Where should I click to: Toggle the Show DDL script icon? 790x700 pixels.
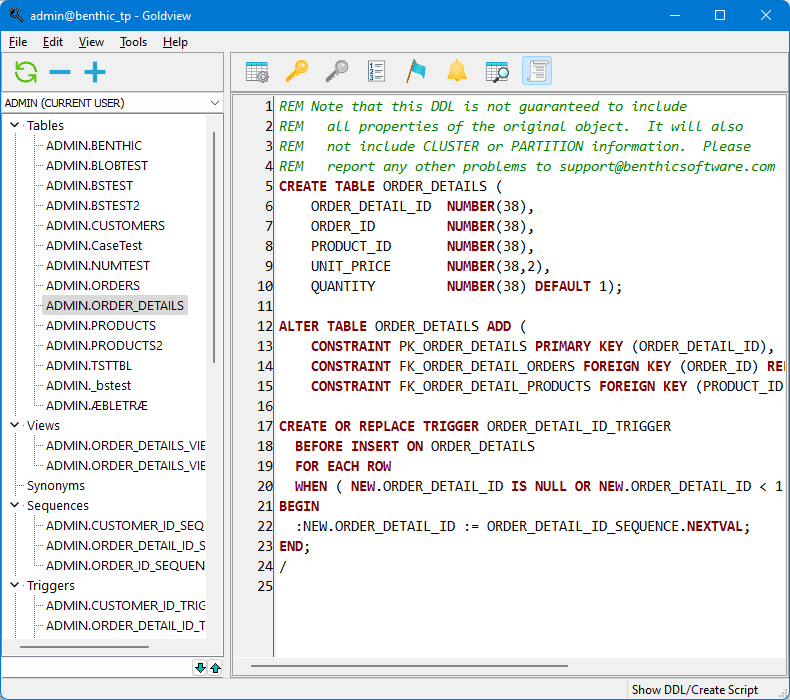pos(537,71)
